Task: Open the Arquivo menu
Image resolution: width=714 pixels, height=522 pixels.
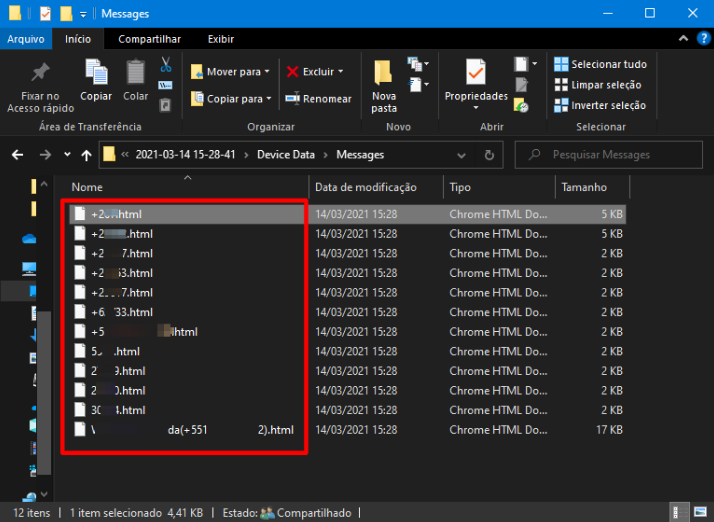Action: pyautogui.click(x=26, y=39)
